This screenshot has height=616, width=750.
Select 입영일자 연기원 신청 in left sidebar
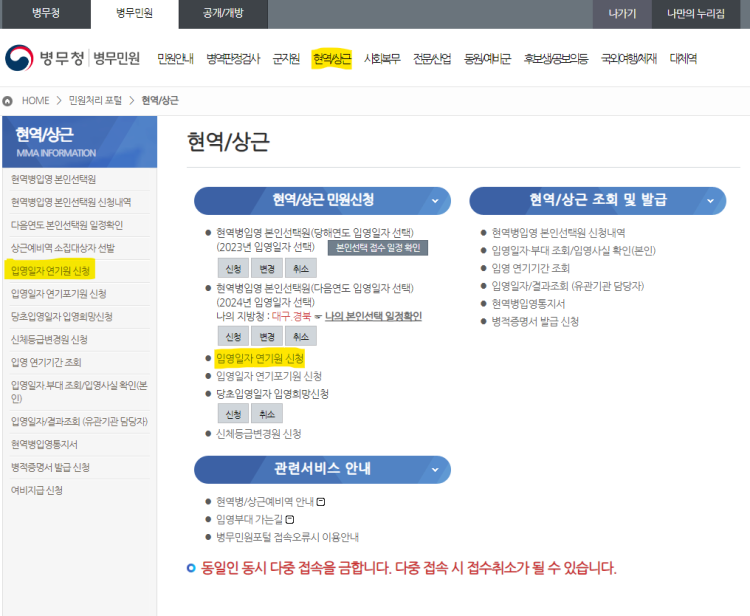(50, 271)
